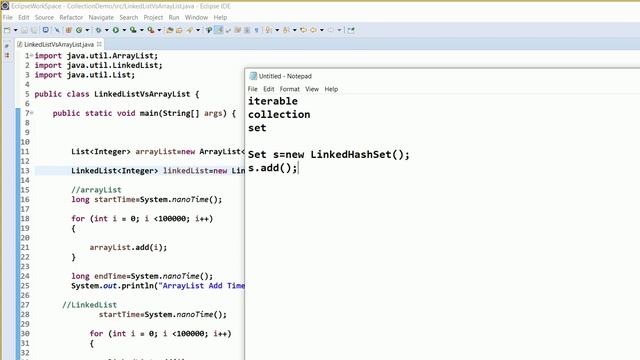Open the New wizard dropdown arrow

pos(16,30)
